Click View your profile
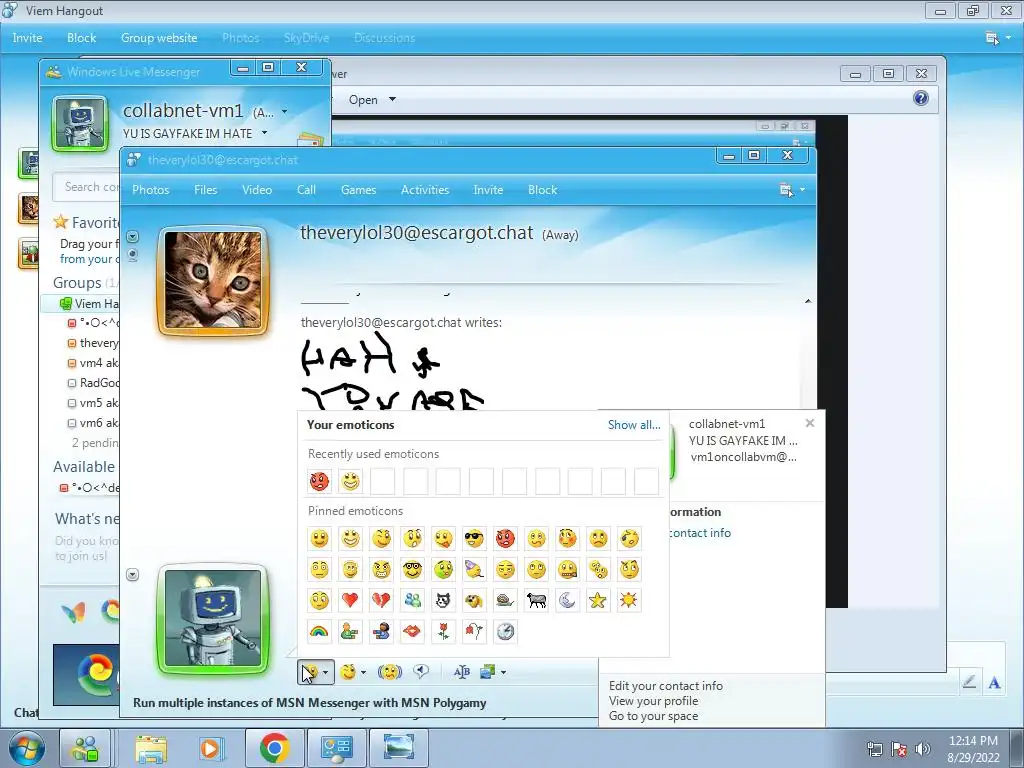The image size is (1024, 768). pyautogui.click(x=654, y=701)
